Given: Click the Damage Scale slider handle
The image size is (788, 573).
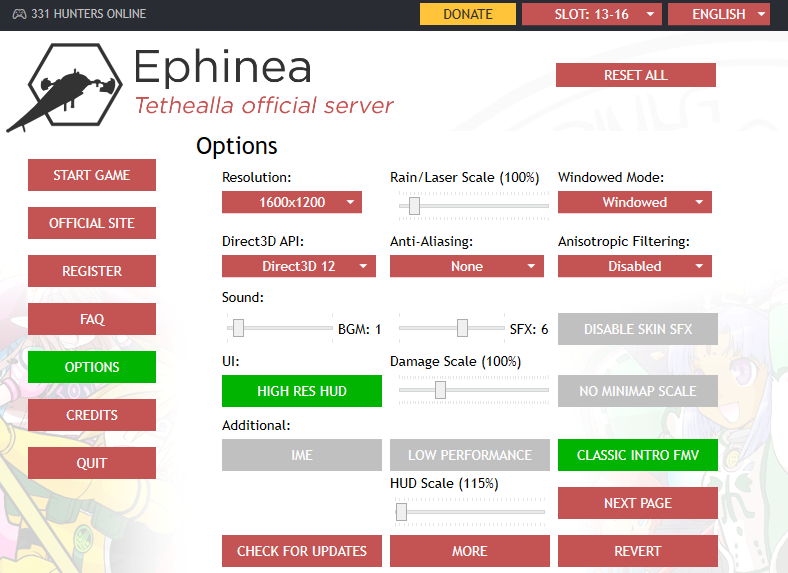Looking at the screenshot, I should (440, 390).
